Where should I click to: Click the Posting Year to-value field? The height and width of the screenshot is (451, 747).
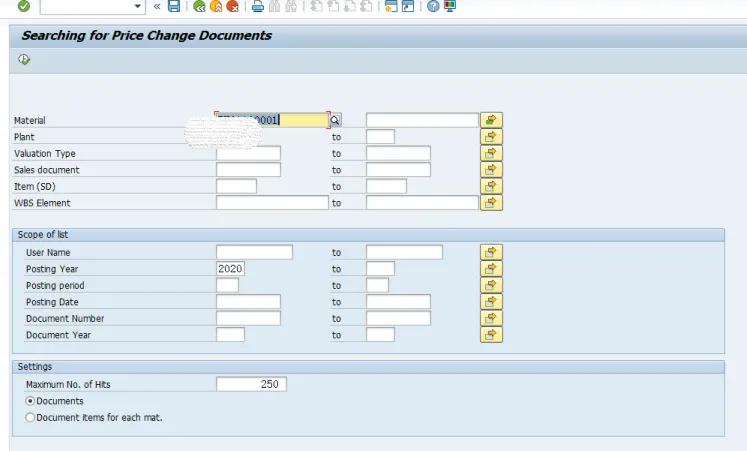click(x=380, y=269)
